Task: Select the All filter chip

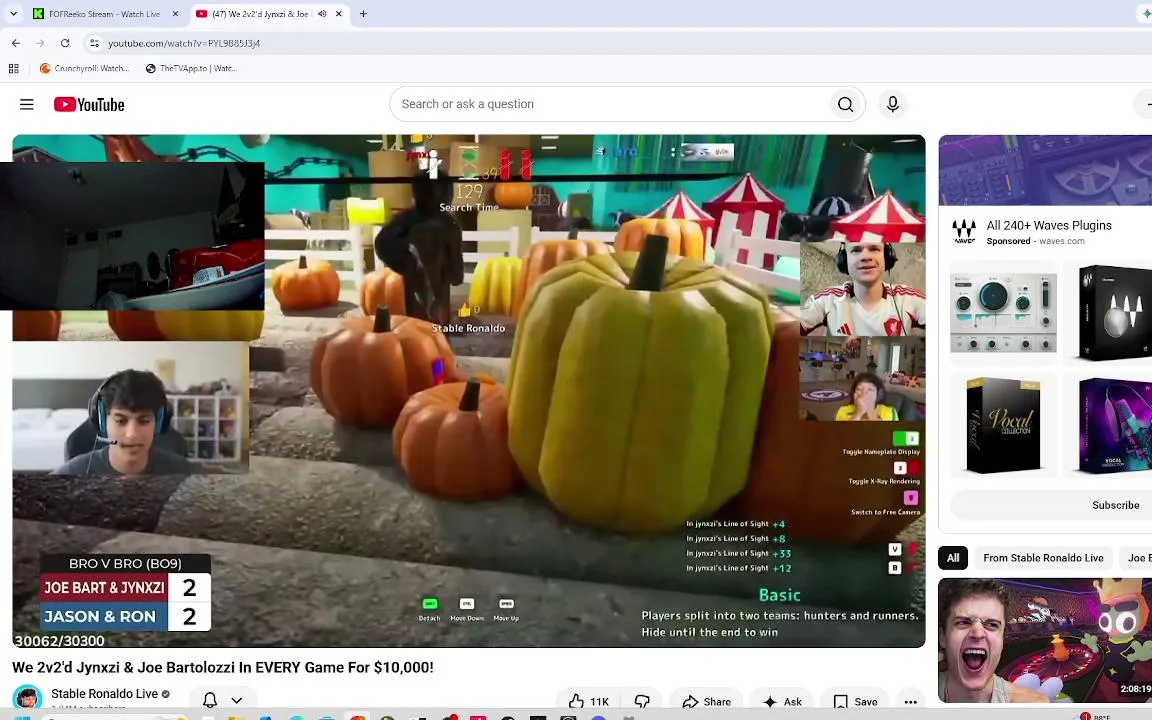Action: pos(953,558)
